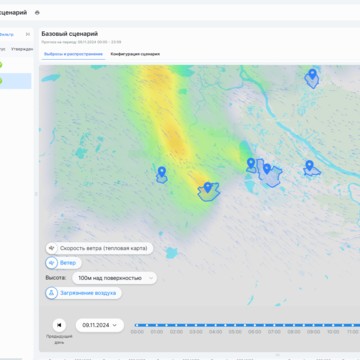Image resolution: width=360 pixels, height=360 pixels.
Task: Click the map pin near the top right
Action: pyautogui.click(x=312, y=74)
